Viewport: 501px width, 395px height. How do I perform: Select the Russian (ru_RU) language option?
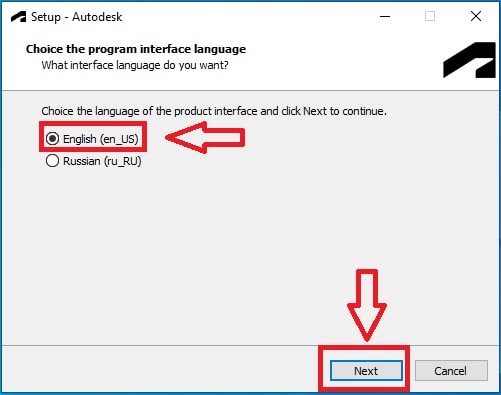tap(94, 161)
